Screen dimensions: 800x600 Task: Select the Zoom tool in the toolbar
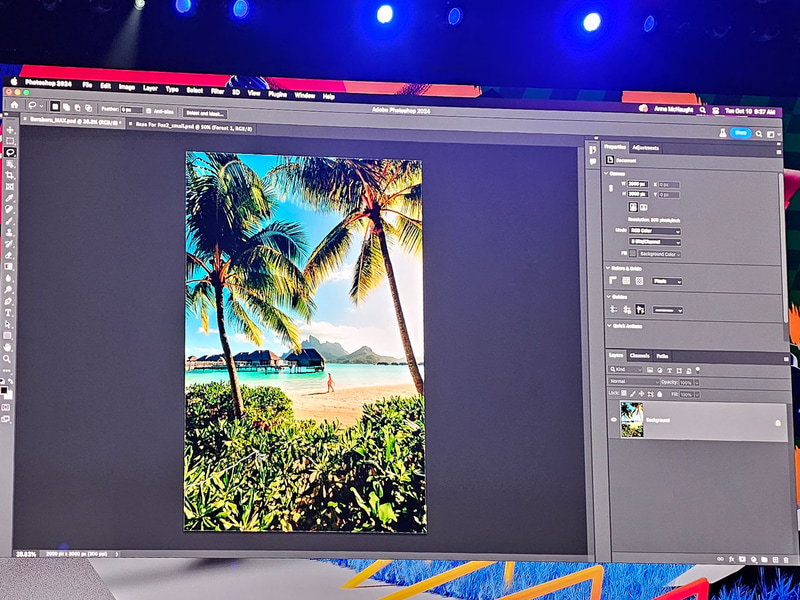(7, 359)
